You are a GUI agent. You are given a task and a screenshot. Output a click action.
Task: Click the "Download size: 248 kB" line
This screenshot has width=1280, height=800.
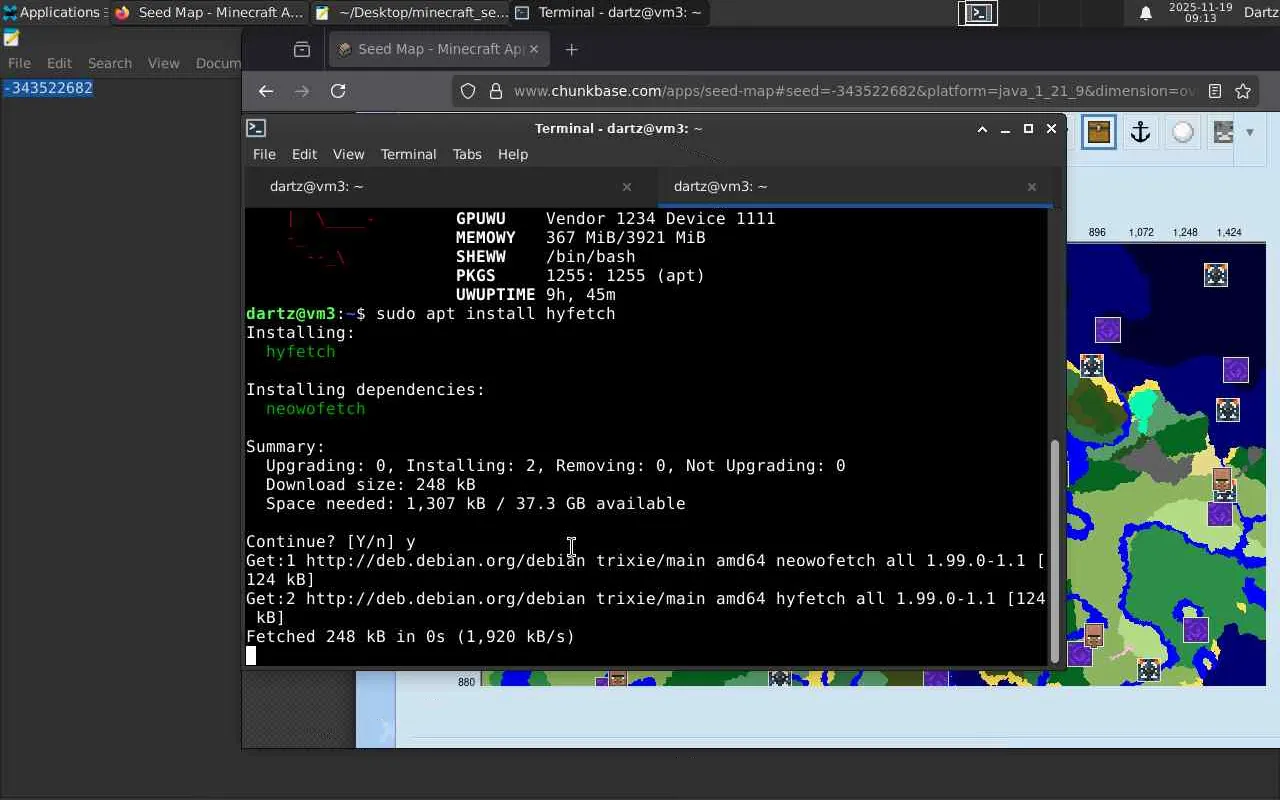click(x=370, y=485)
